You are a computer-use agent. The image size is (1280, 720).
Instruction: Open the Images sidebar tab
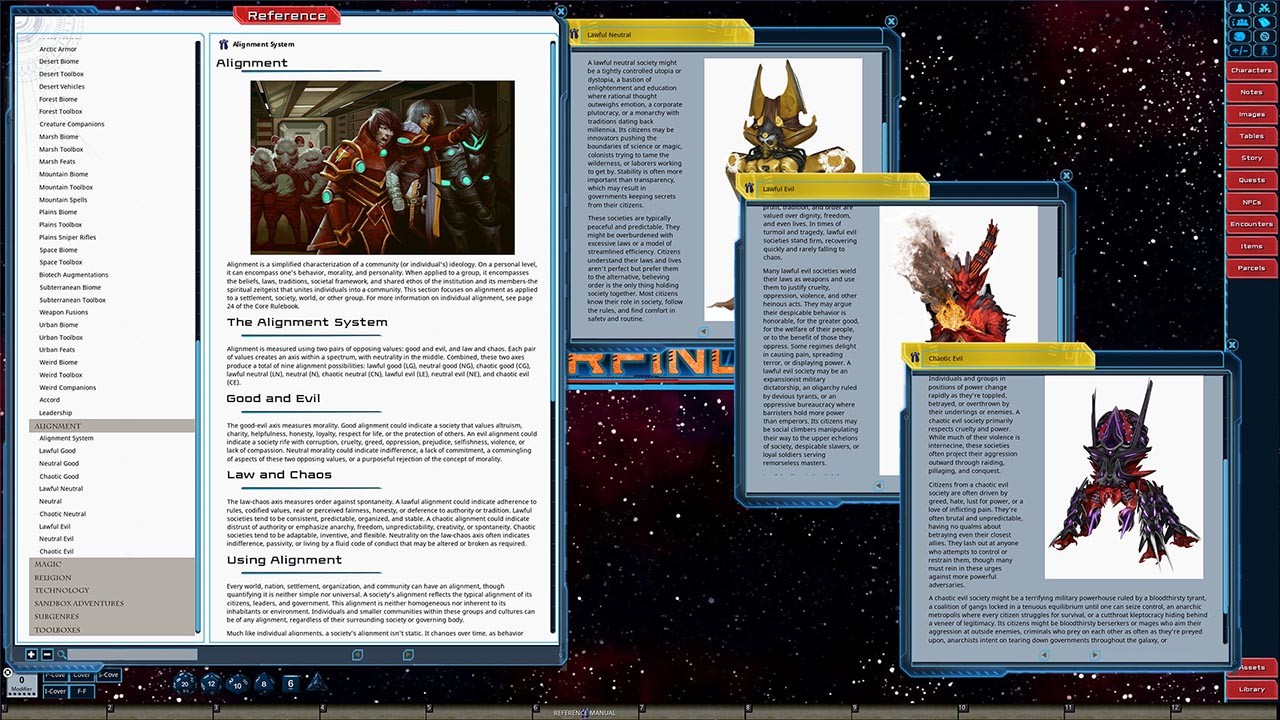click(1251, 114)
